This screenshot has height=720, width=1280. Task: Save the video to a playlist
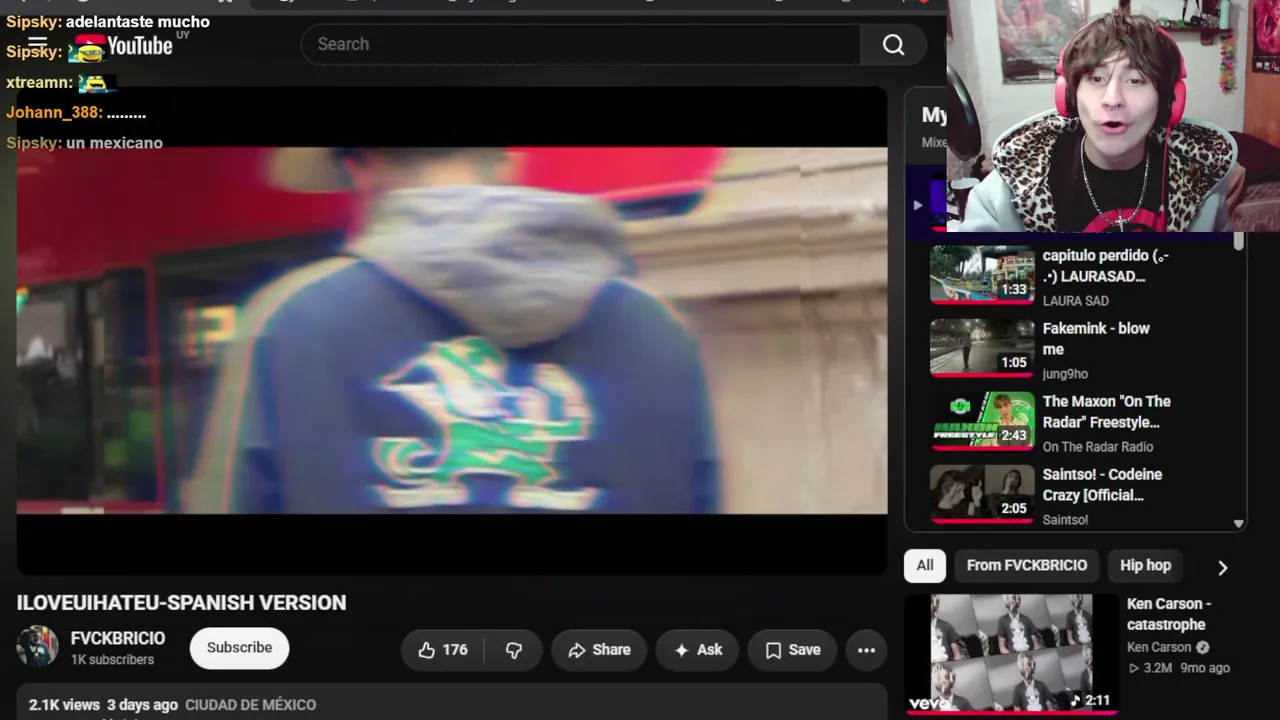coord(792,650)
